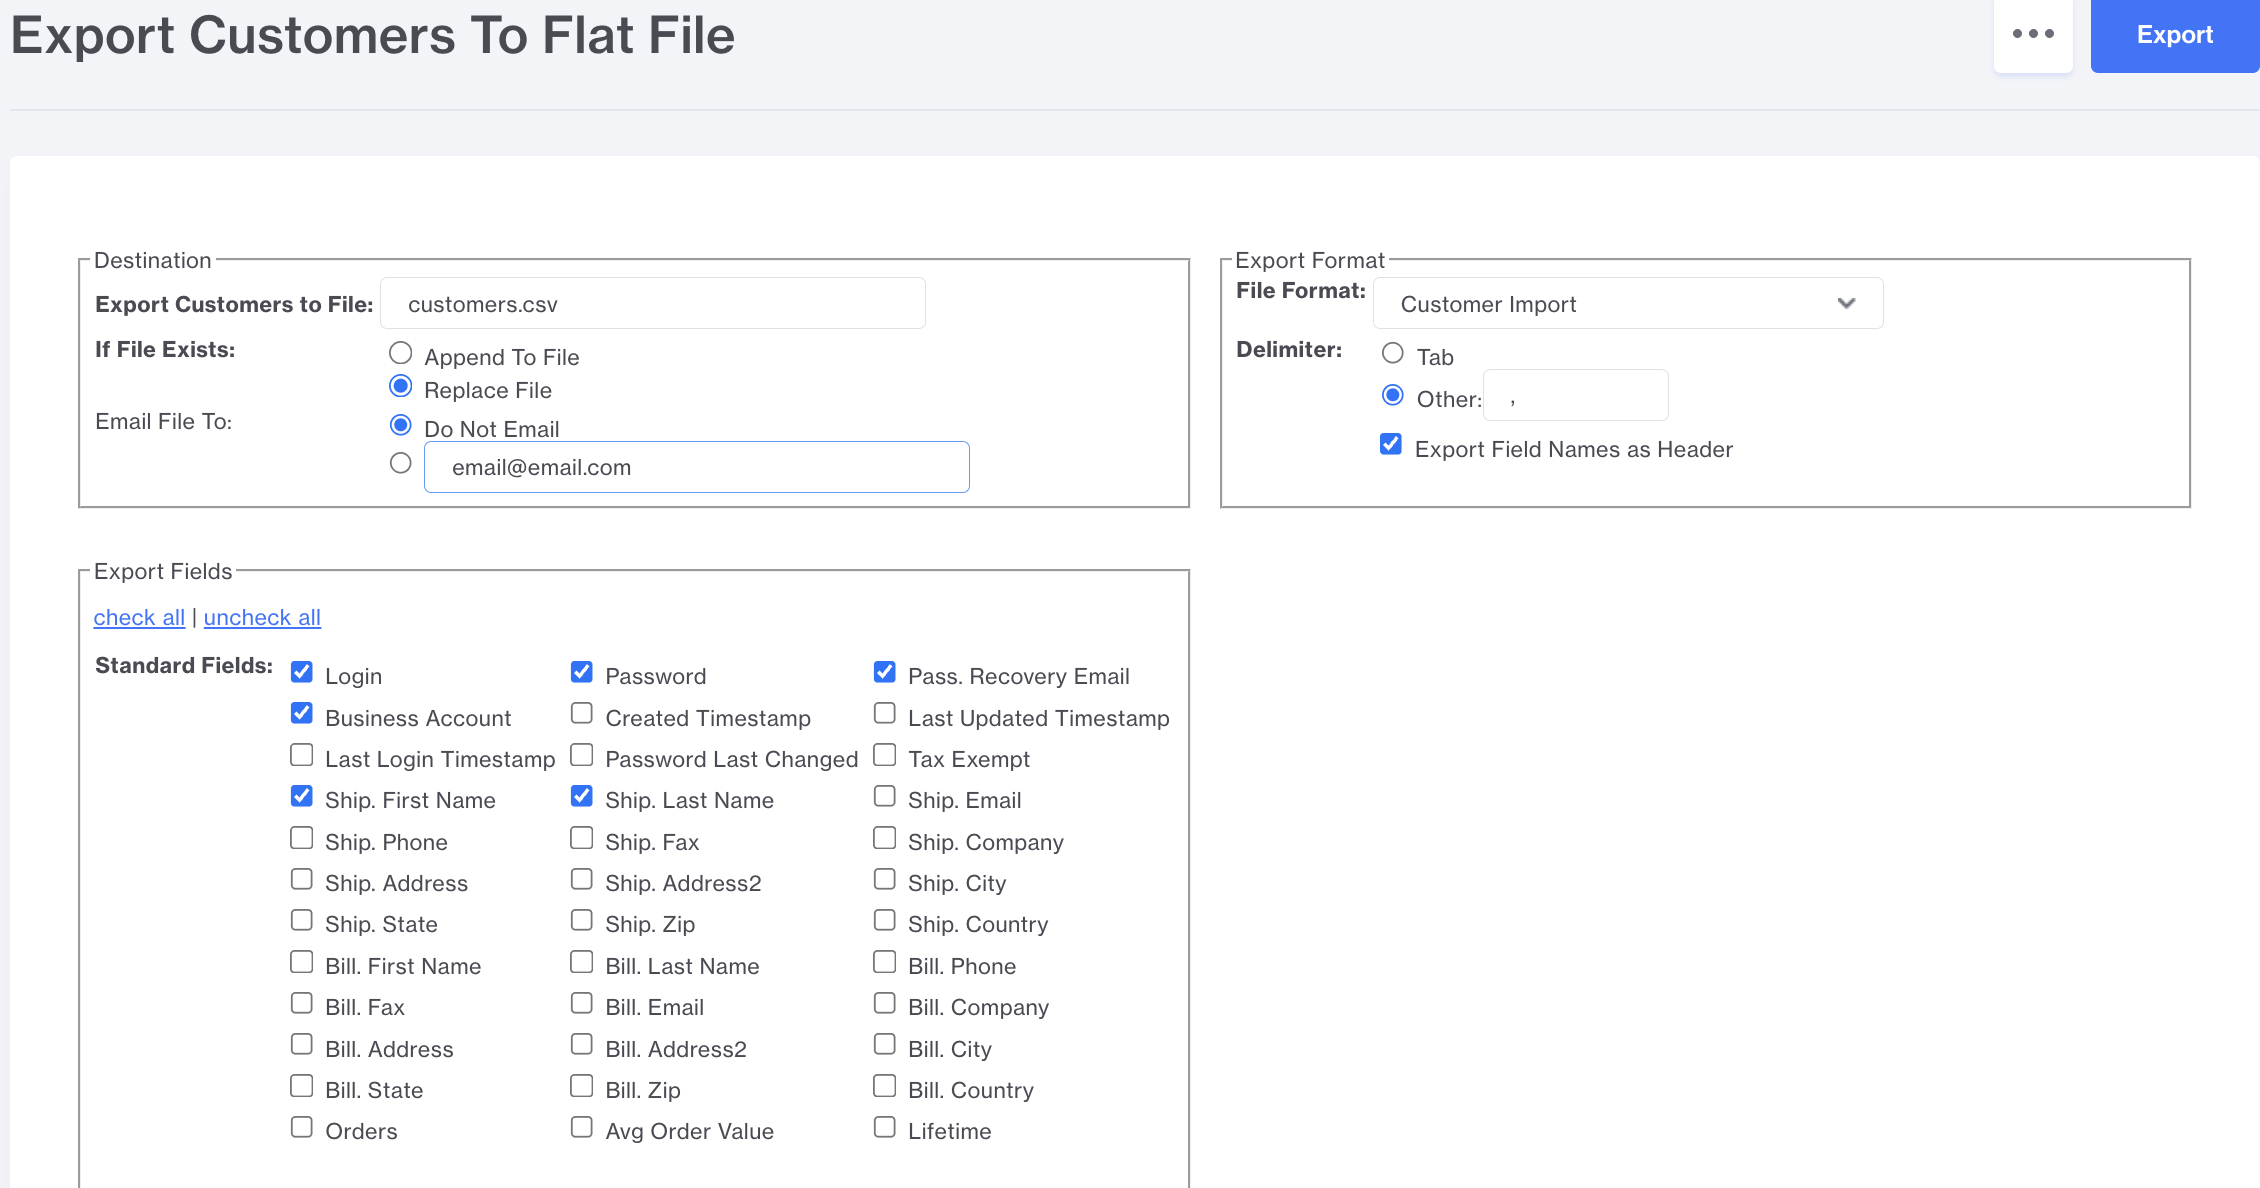Viewport: 2260px width, 1188px height.
Task: Check the Bill. First Name checkbox
Action: click(x=301, y=962)
